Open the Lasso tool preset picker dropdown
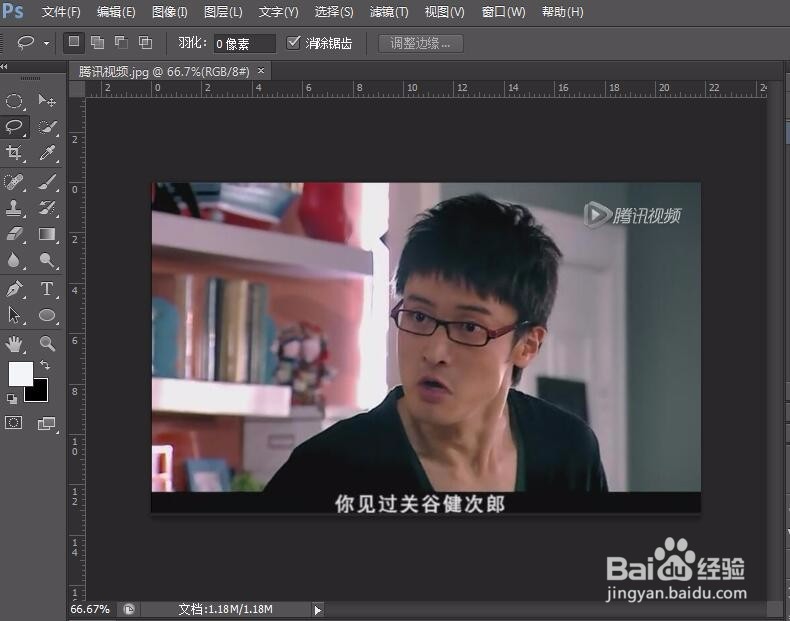 point(46,43)
